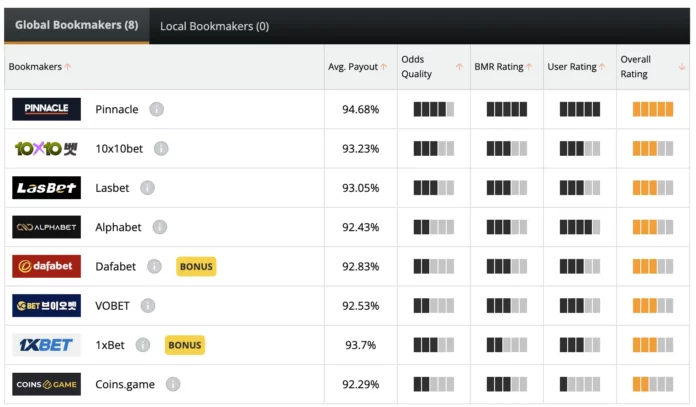The image size is (696, 407).
Task: Show VOBET info icon details
Action: point(148,305)
